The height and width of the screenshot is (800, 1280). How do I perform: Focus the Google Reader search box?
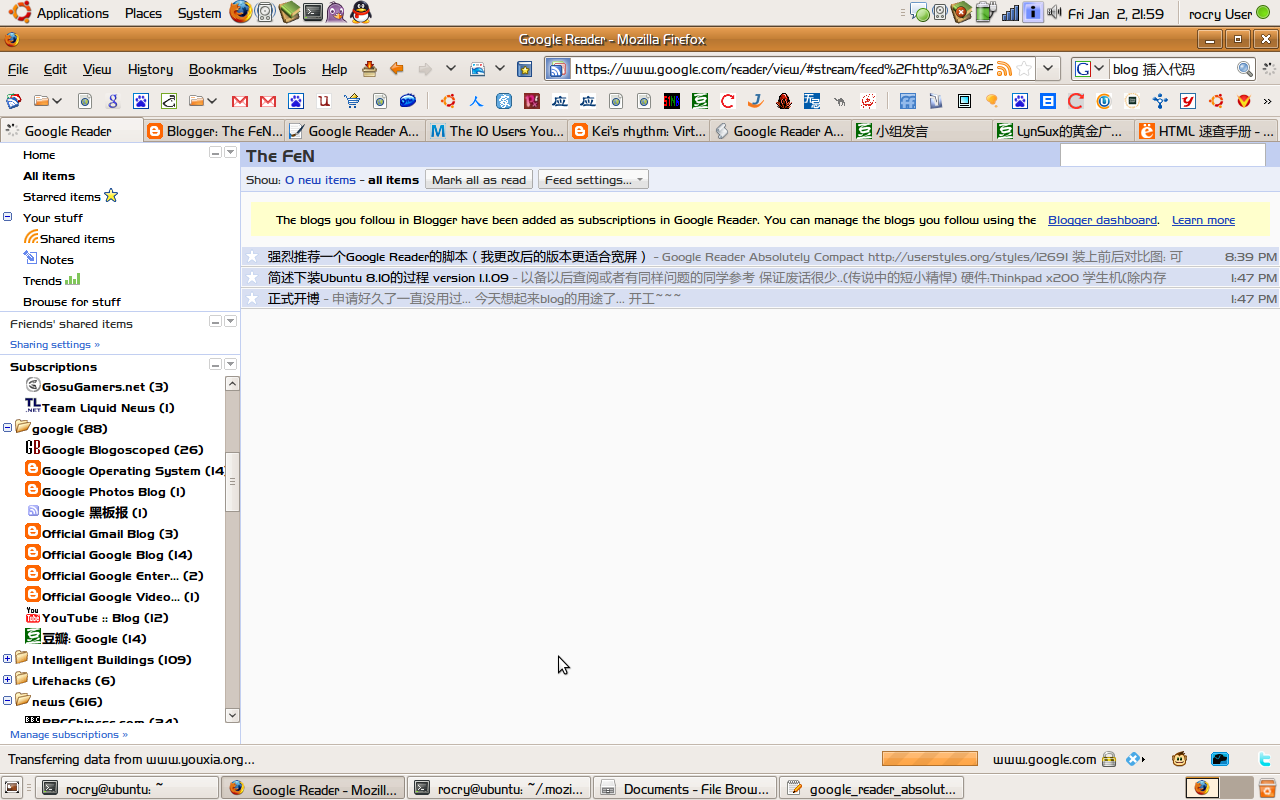click(1162, 155)
